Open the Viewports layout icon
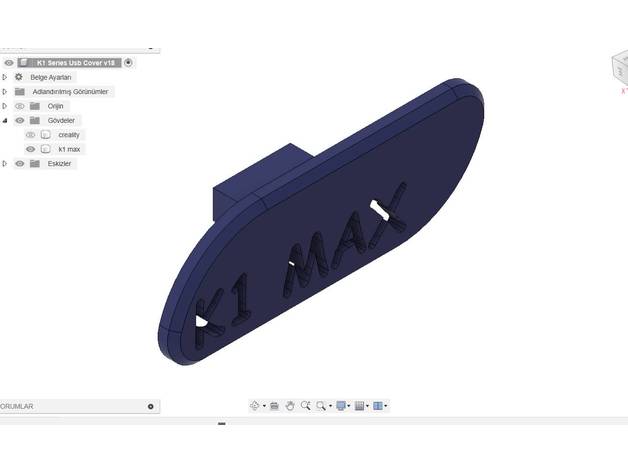Screen dimensions: 628x472 pos(377,406)
